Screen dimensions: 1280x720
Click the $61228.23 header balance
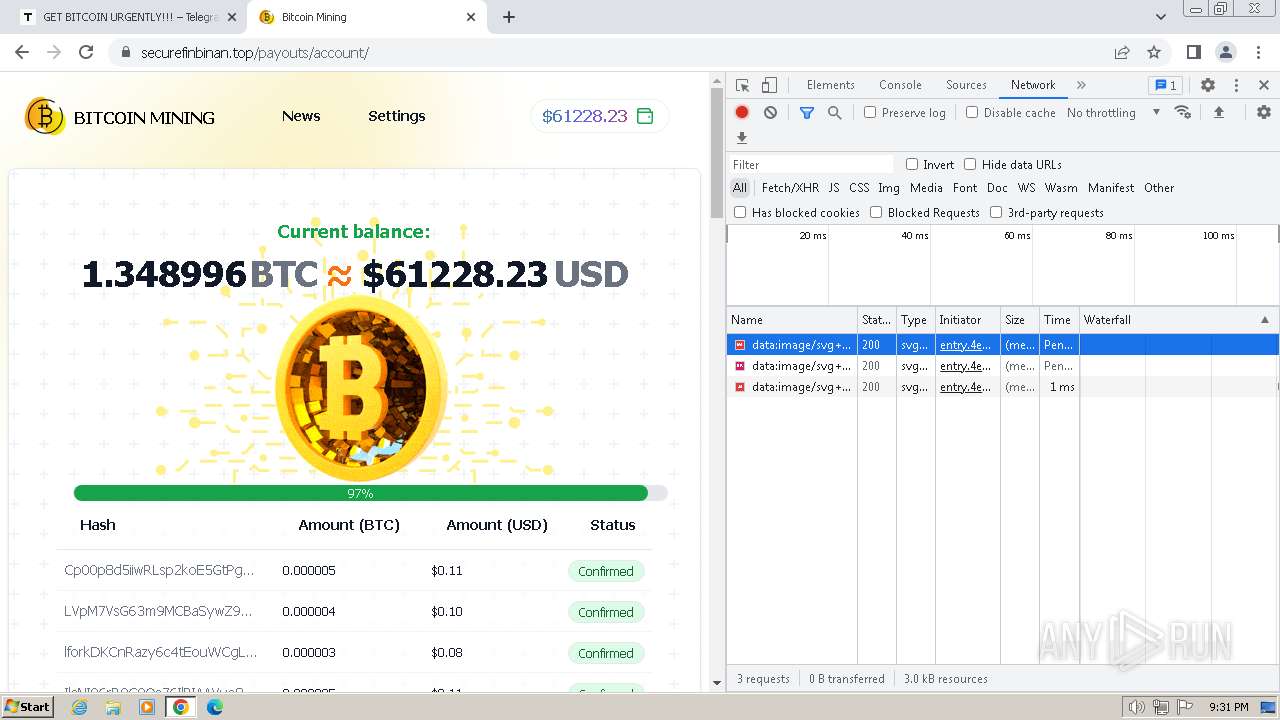point(584,116)
